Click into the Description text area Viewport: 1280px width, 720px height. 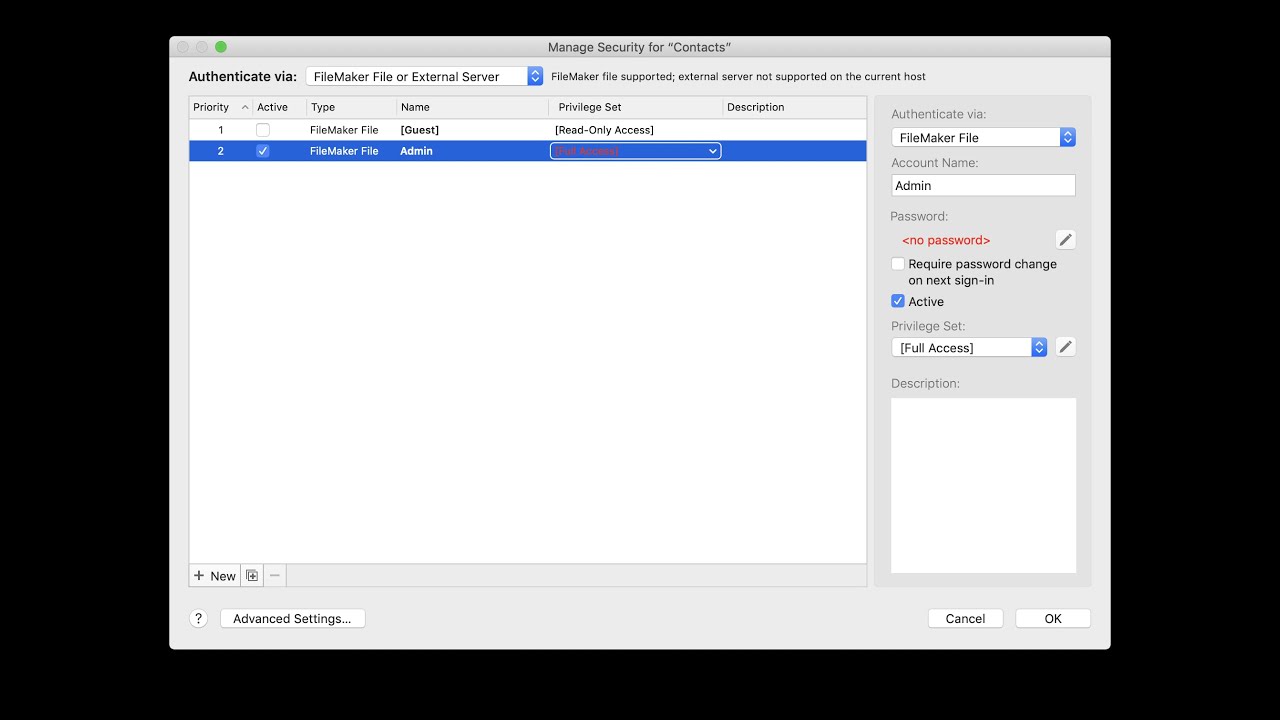[x=983, y=485]
